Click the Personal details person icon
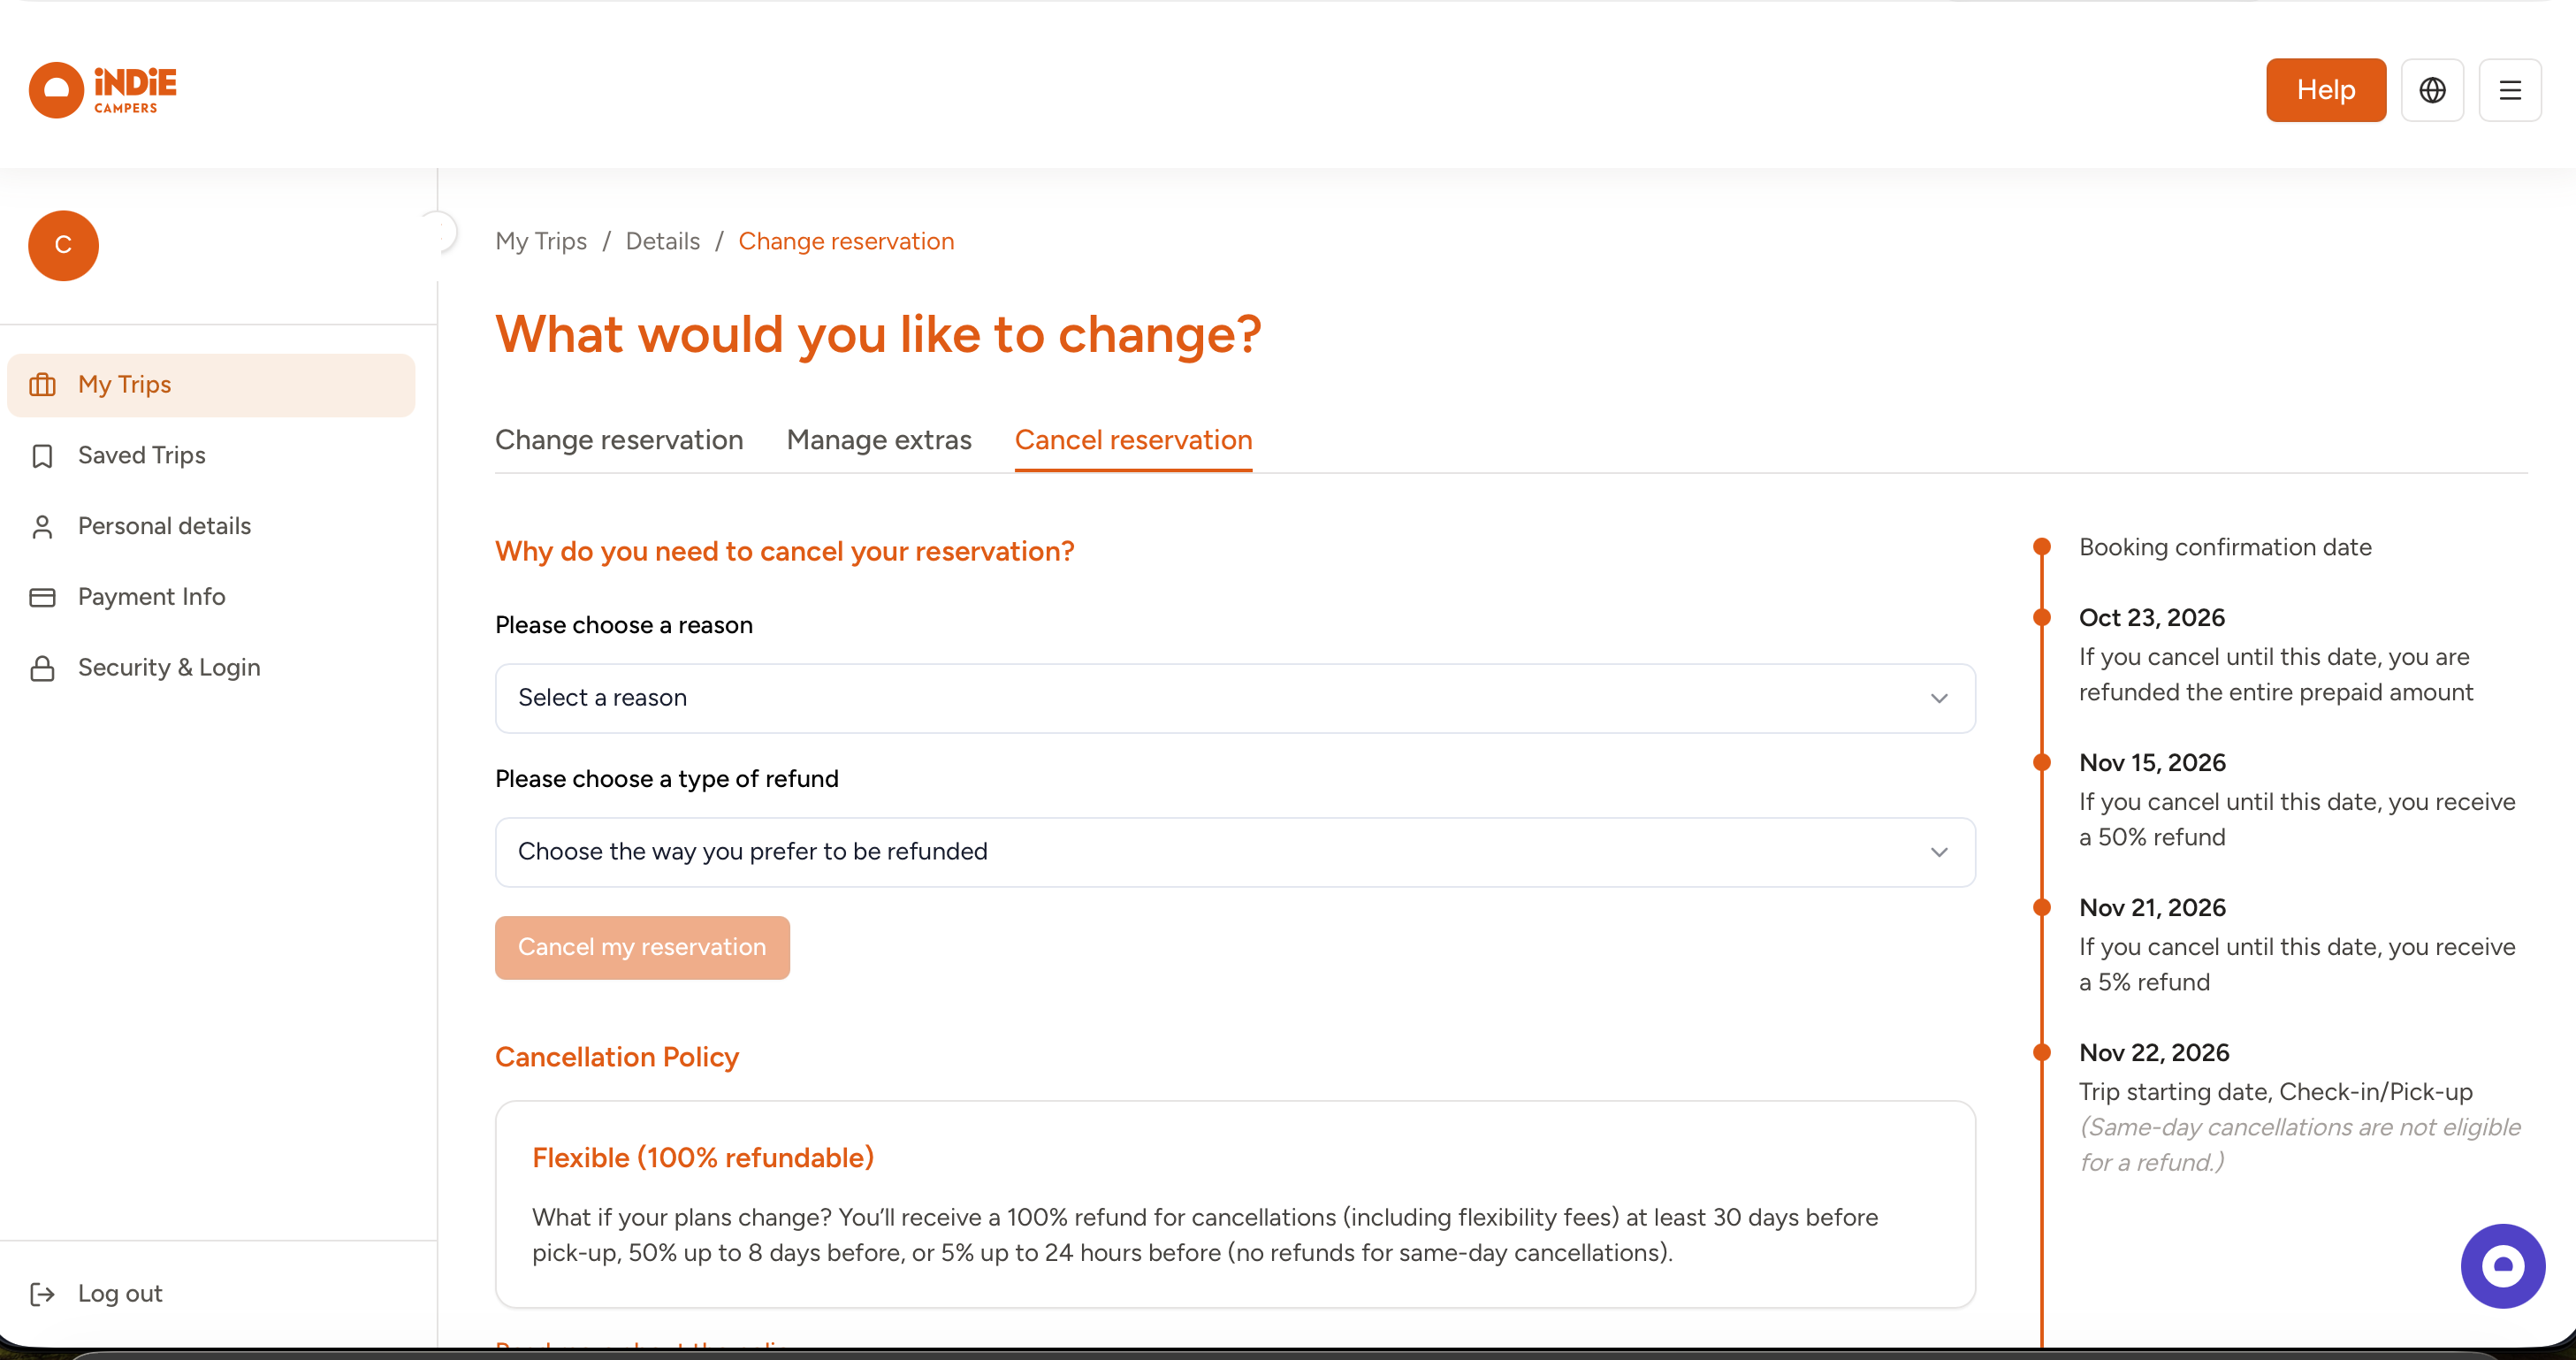2576x1360 pixels. point(42,527)
